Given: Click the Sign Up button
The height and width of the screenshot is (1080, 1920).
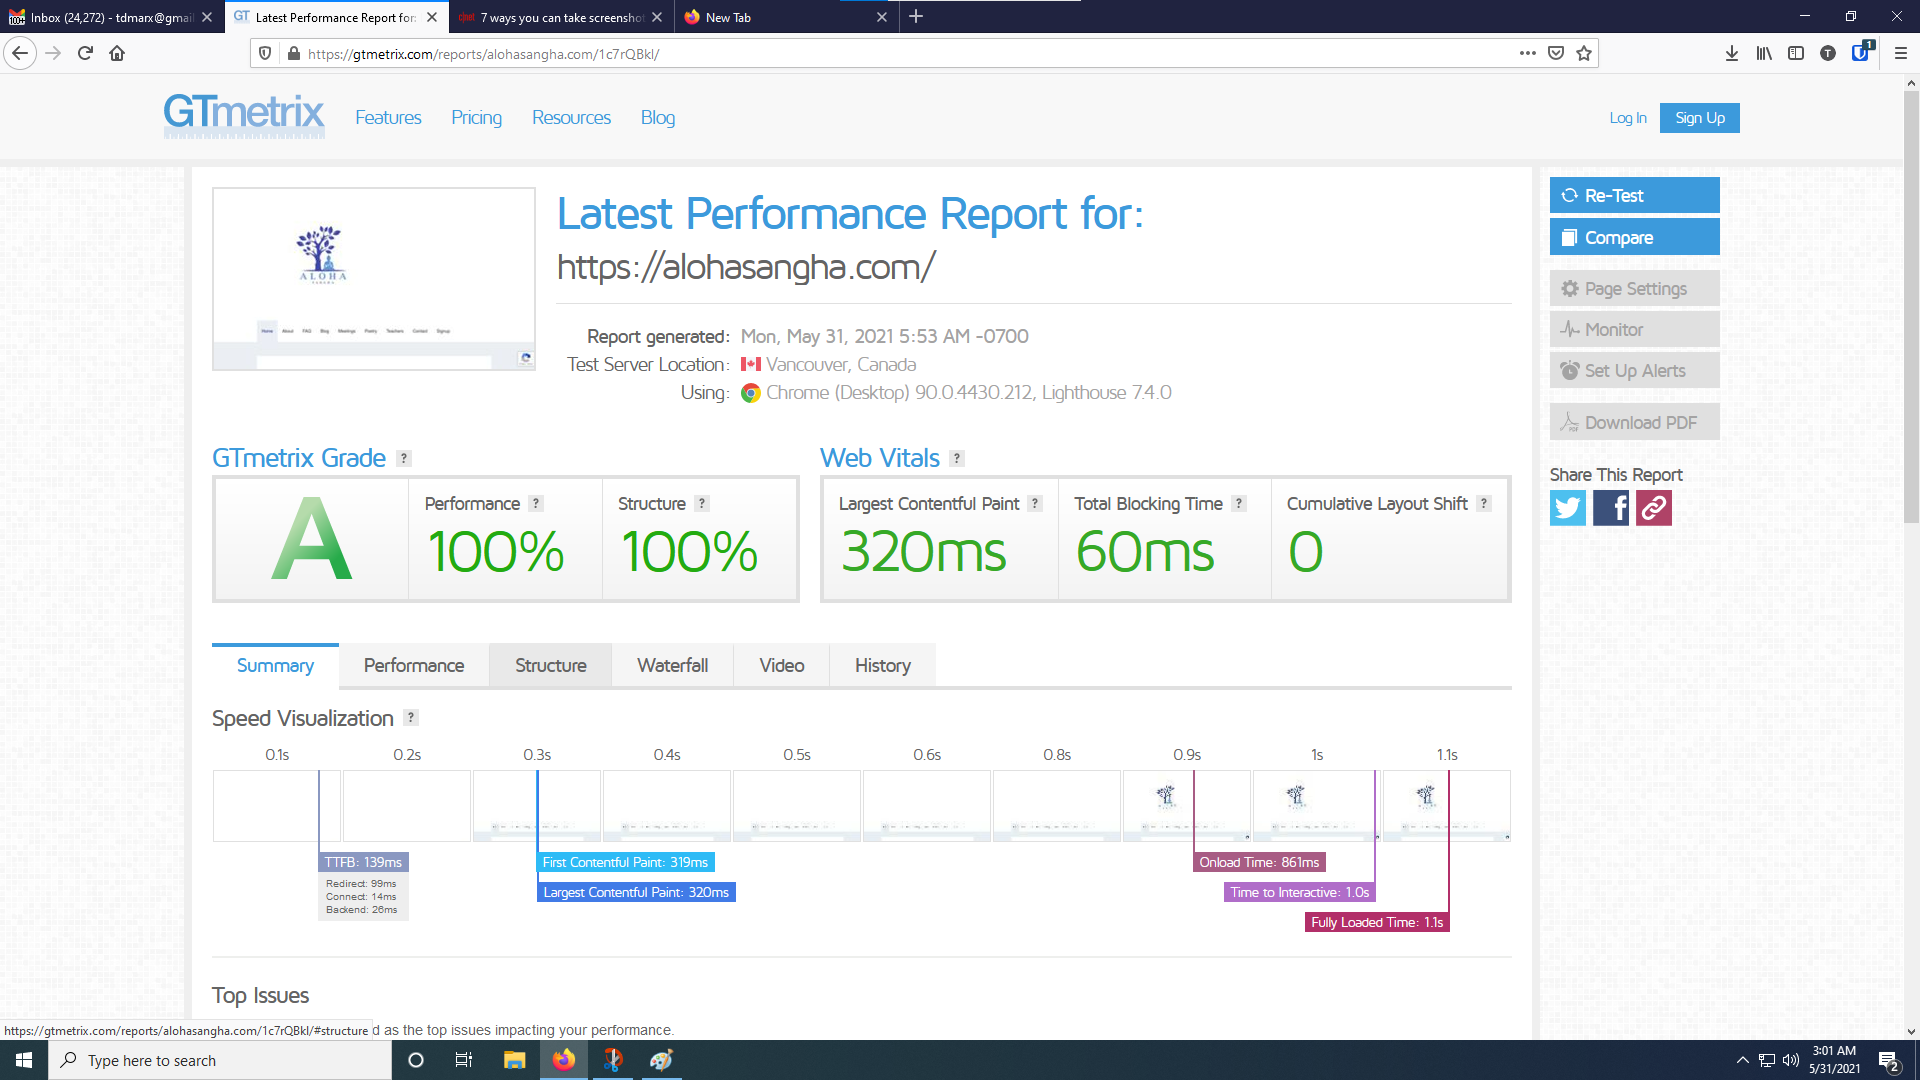Looking at the screenshot, I should [1700, 118].
